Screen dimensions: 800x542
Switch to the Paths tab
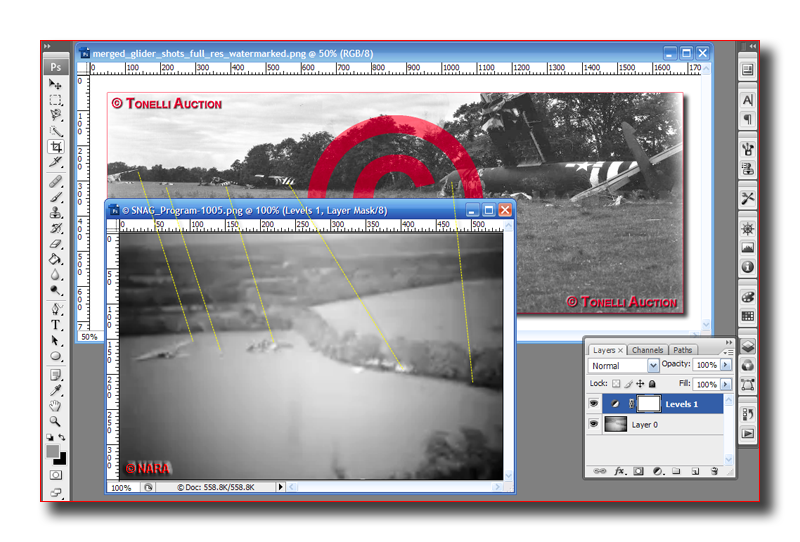(x=683, y=350)
